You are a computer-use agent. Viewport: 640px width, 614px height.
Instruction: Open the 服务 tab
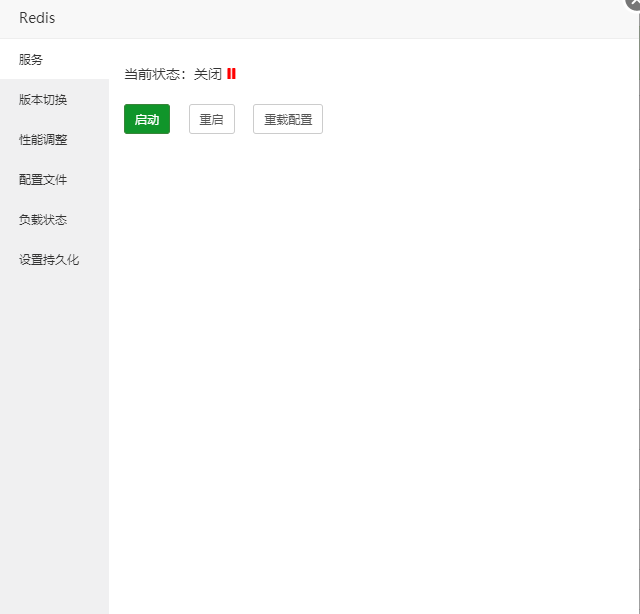(x=54, y=59)
